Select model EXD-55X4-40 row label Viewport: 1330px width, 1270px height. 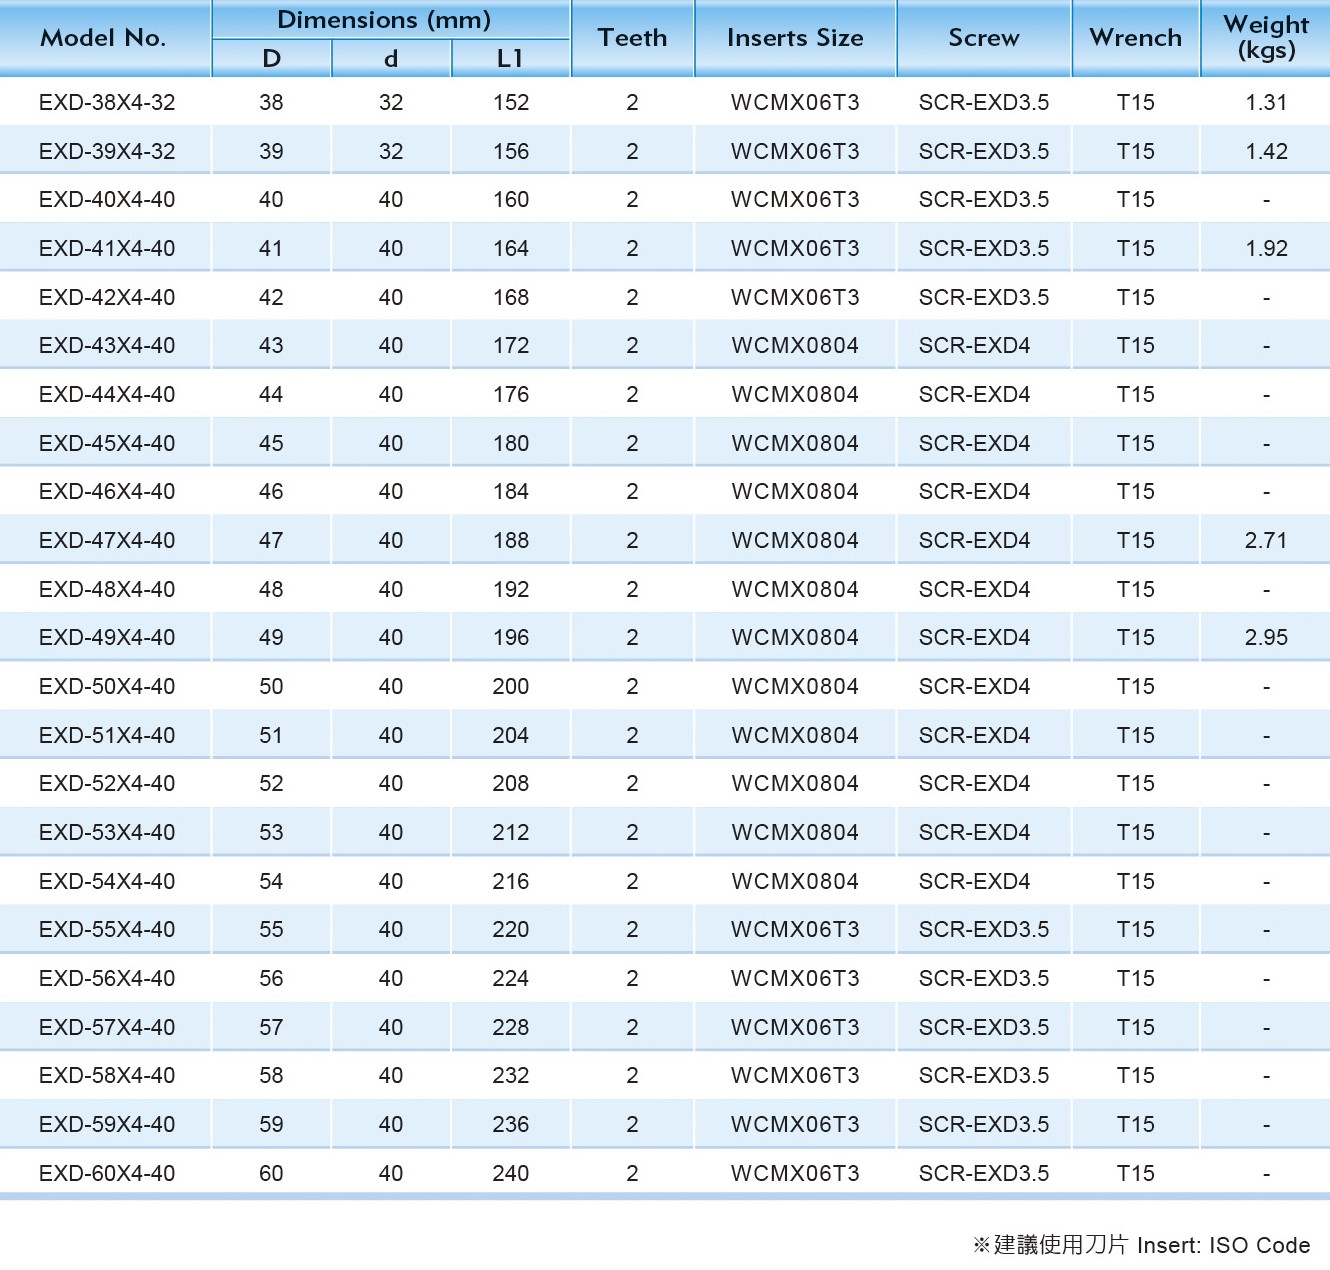(107, 930)
